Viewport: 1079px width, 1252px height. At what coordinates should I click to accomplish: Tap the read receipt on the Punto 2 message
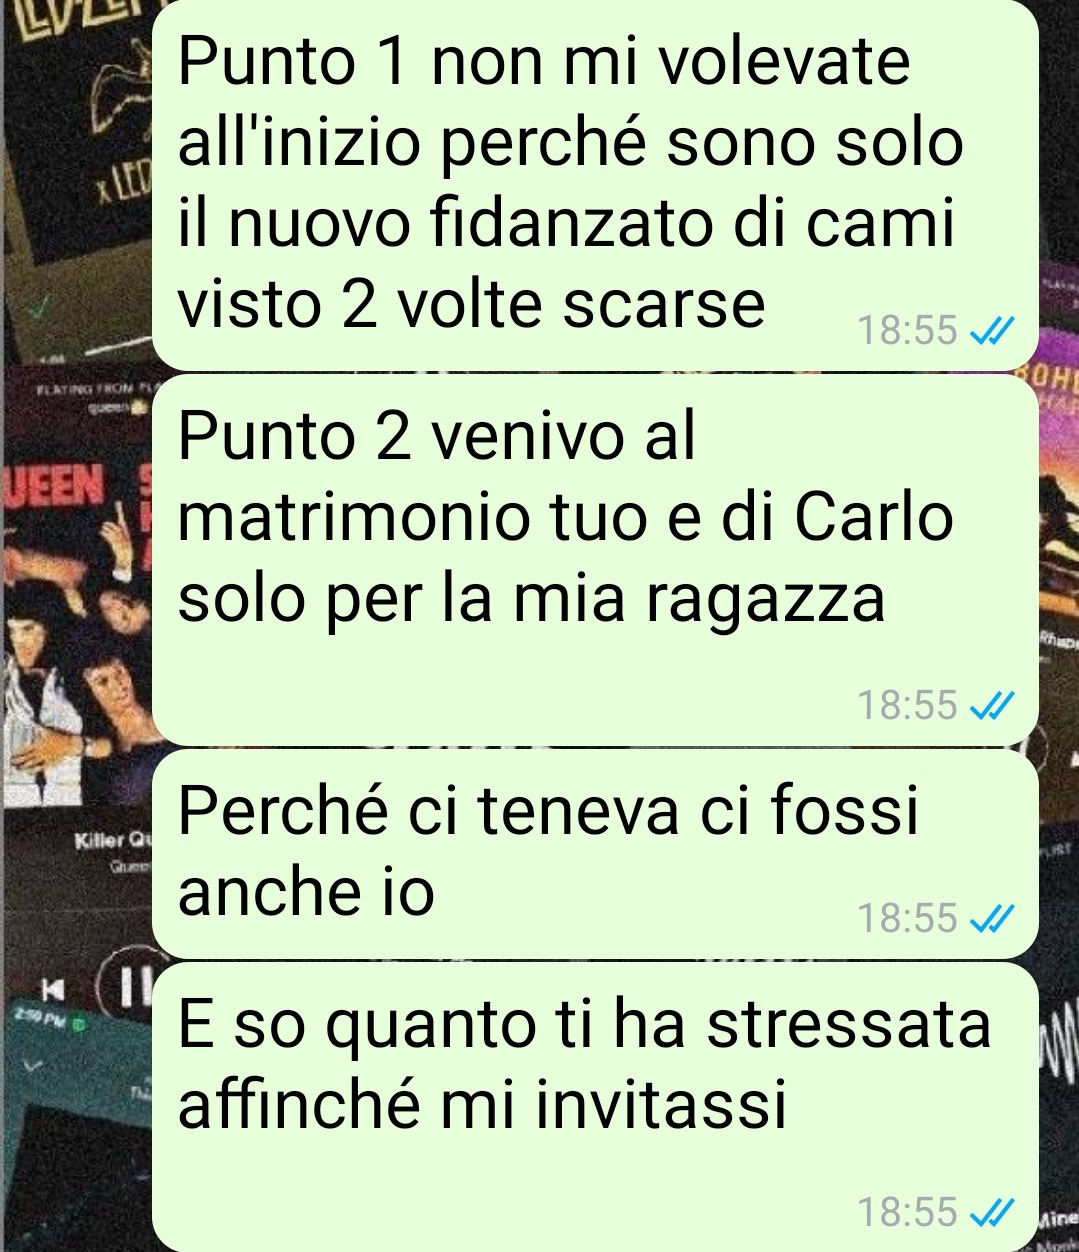coord(994,706)
